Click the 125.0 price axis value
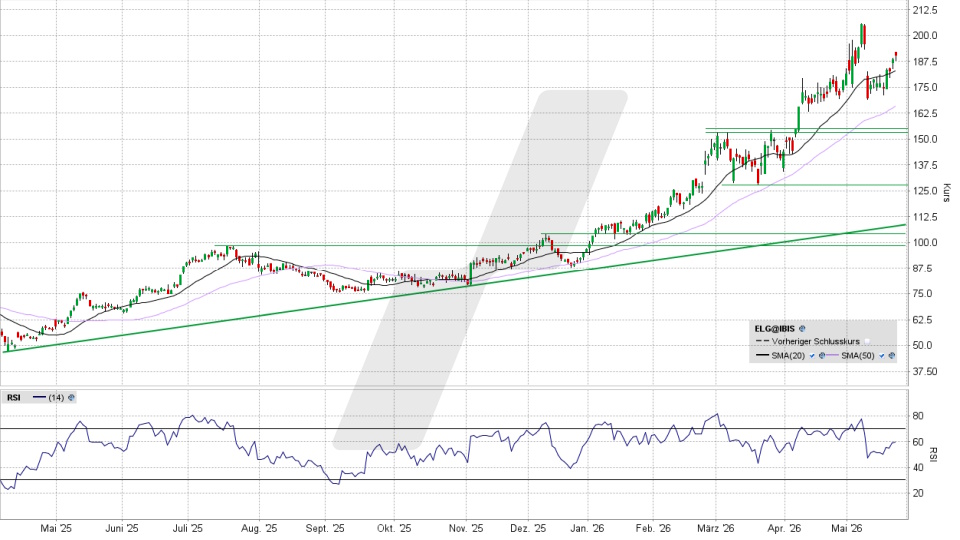960x540 pixels. [x=924, y=191]
